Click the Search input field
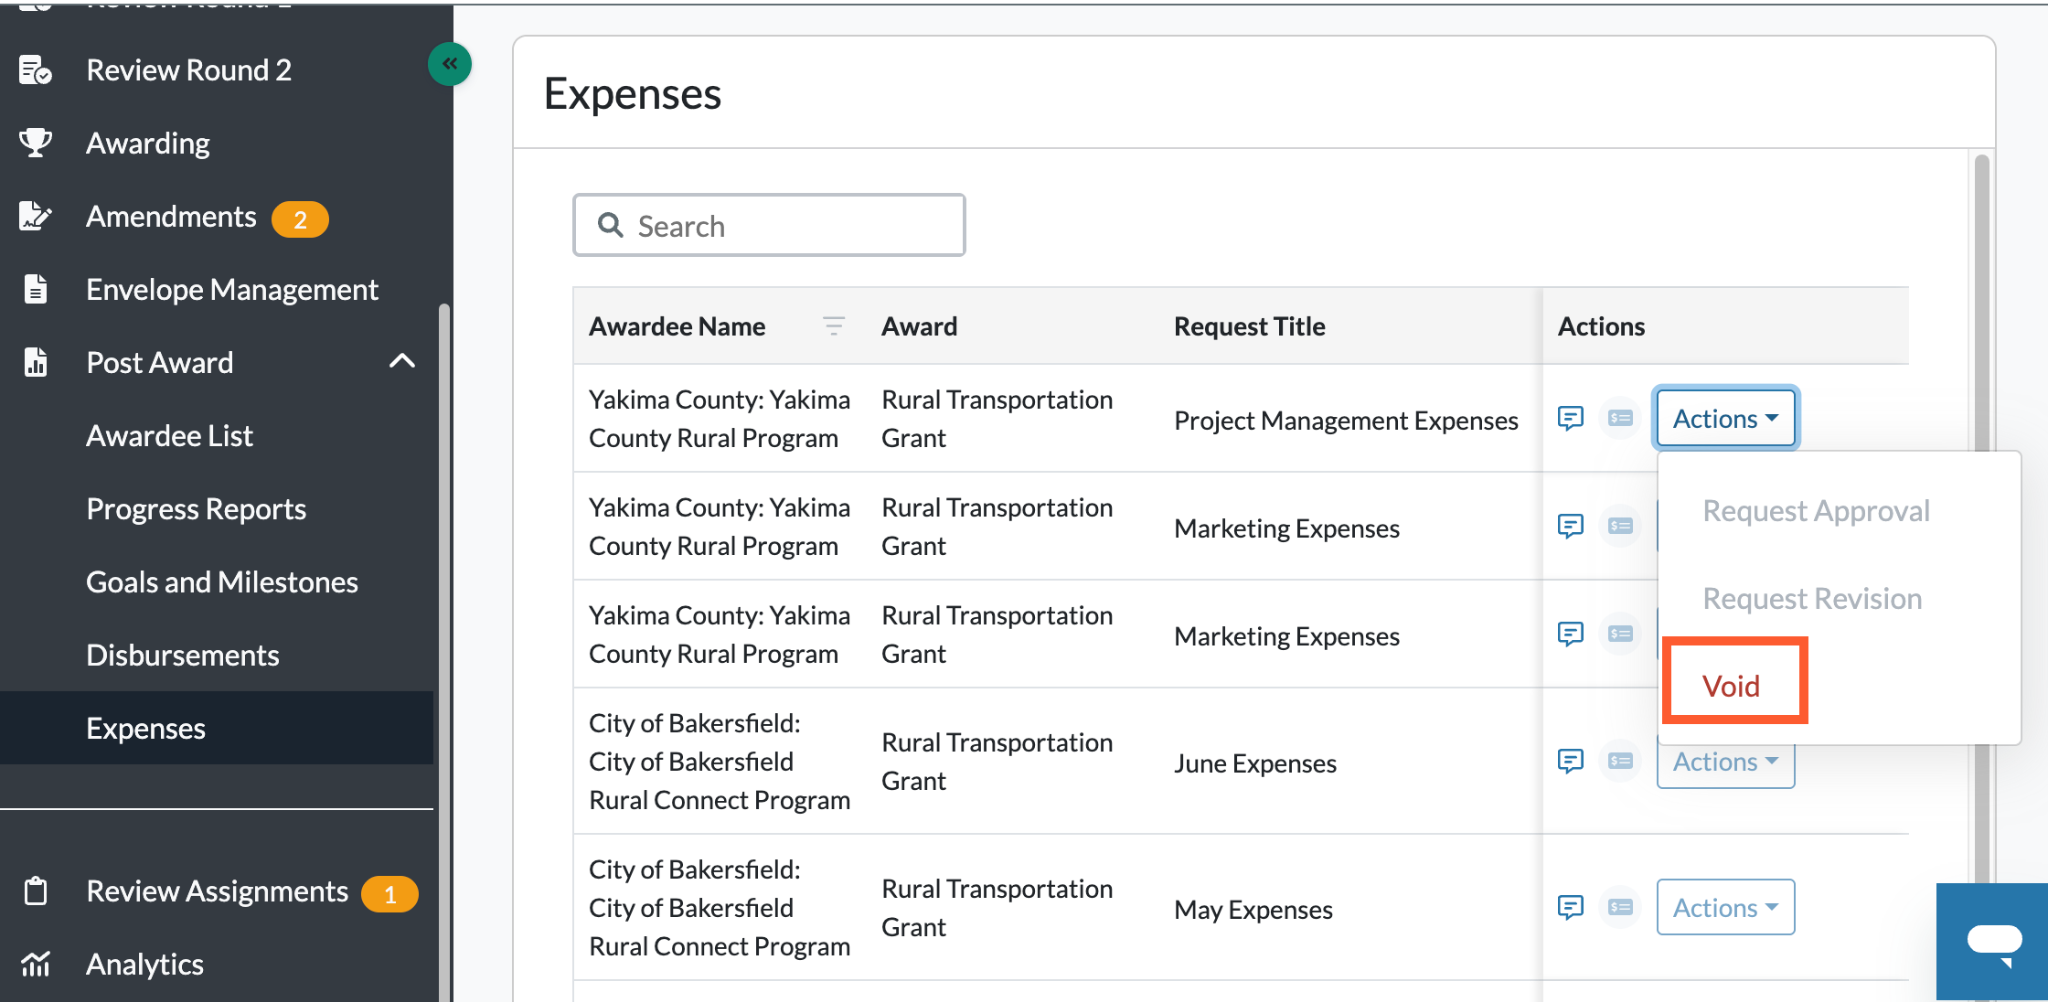The height and width of the screenshot is (1002, 2048). (x=769, y=225)
